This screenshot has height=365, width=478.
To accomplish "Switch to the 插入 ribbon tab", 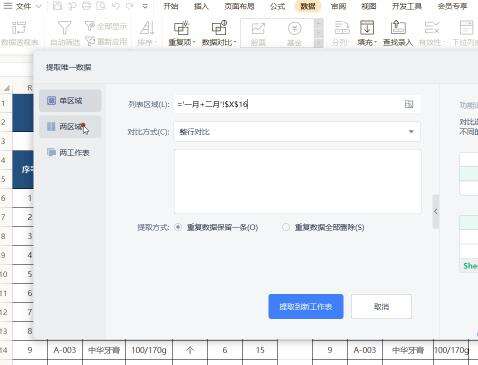I will (x=201, y=6).
